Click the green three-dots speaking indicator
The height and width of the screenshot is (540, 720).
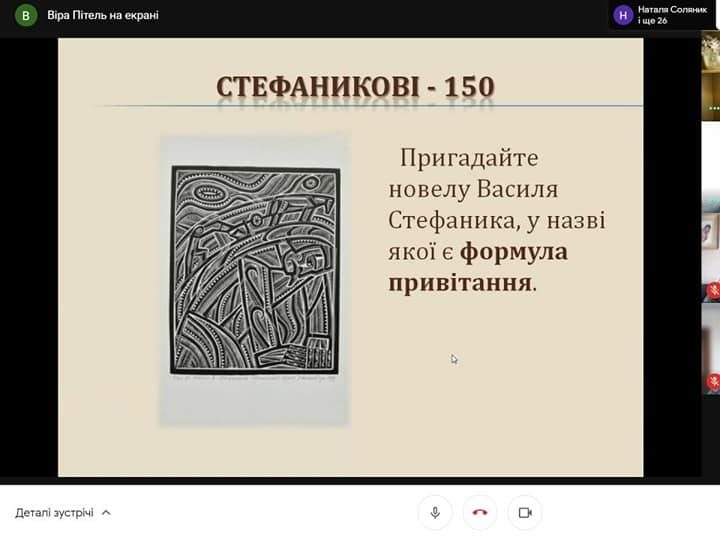(714, 108)
